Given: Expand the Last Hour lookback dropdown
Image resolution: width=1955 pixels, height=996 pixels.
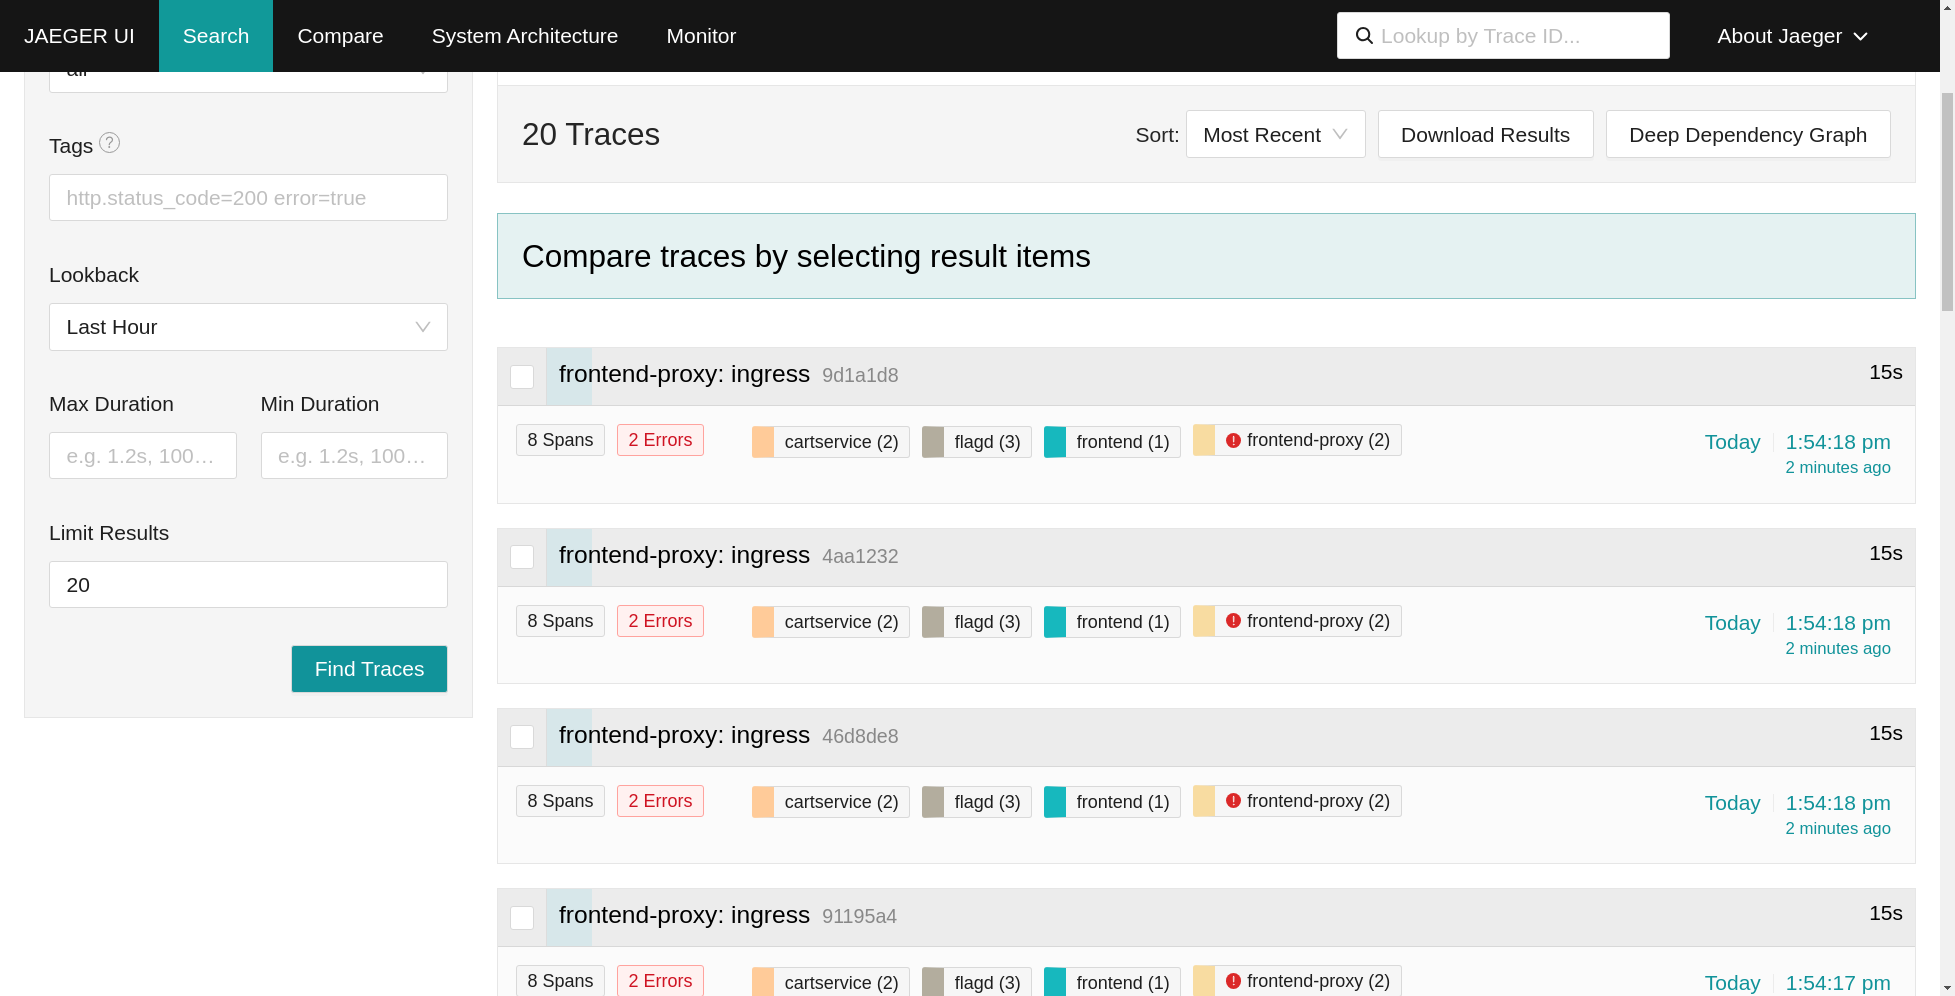Looking at the screenshot, I should tap(247, 327).
